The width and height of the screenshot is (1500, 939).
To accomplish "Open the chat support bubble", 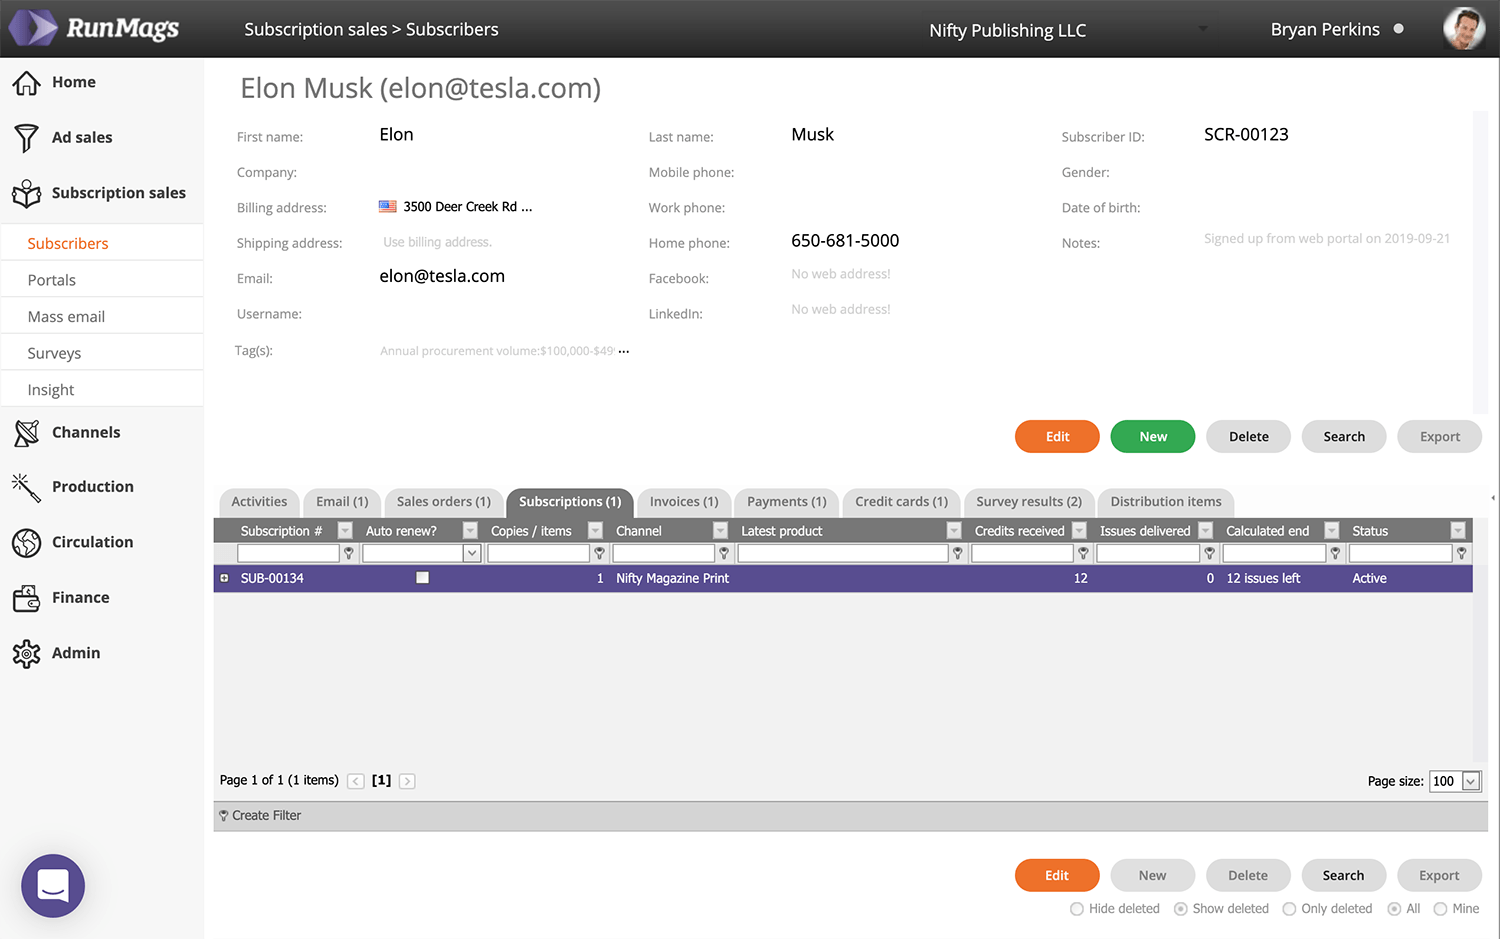I will tap(53, 885).
